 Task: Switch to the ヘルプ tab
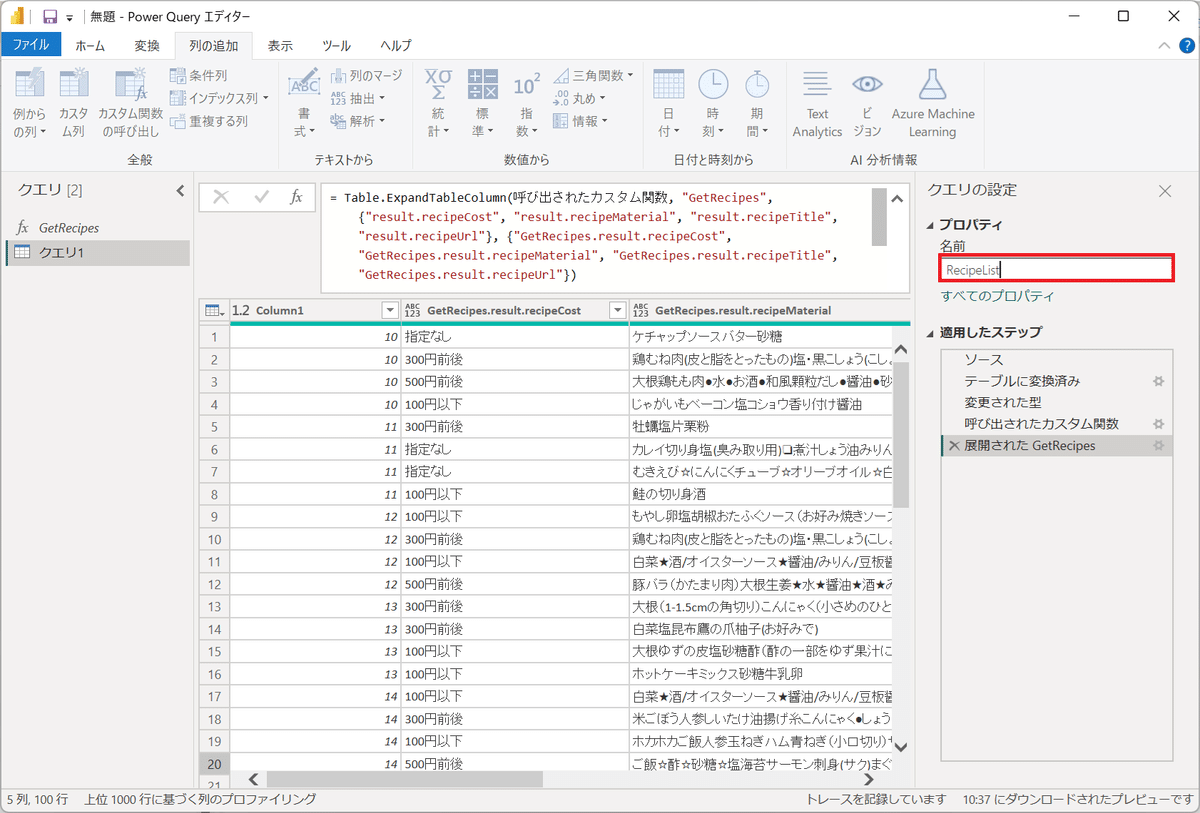(x=396, y=45)
